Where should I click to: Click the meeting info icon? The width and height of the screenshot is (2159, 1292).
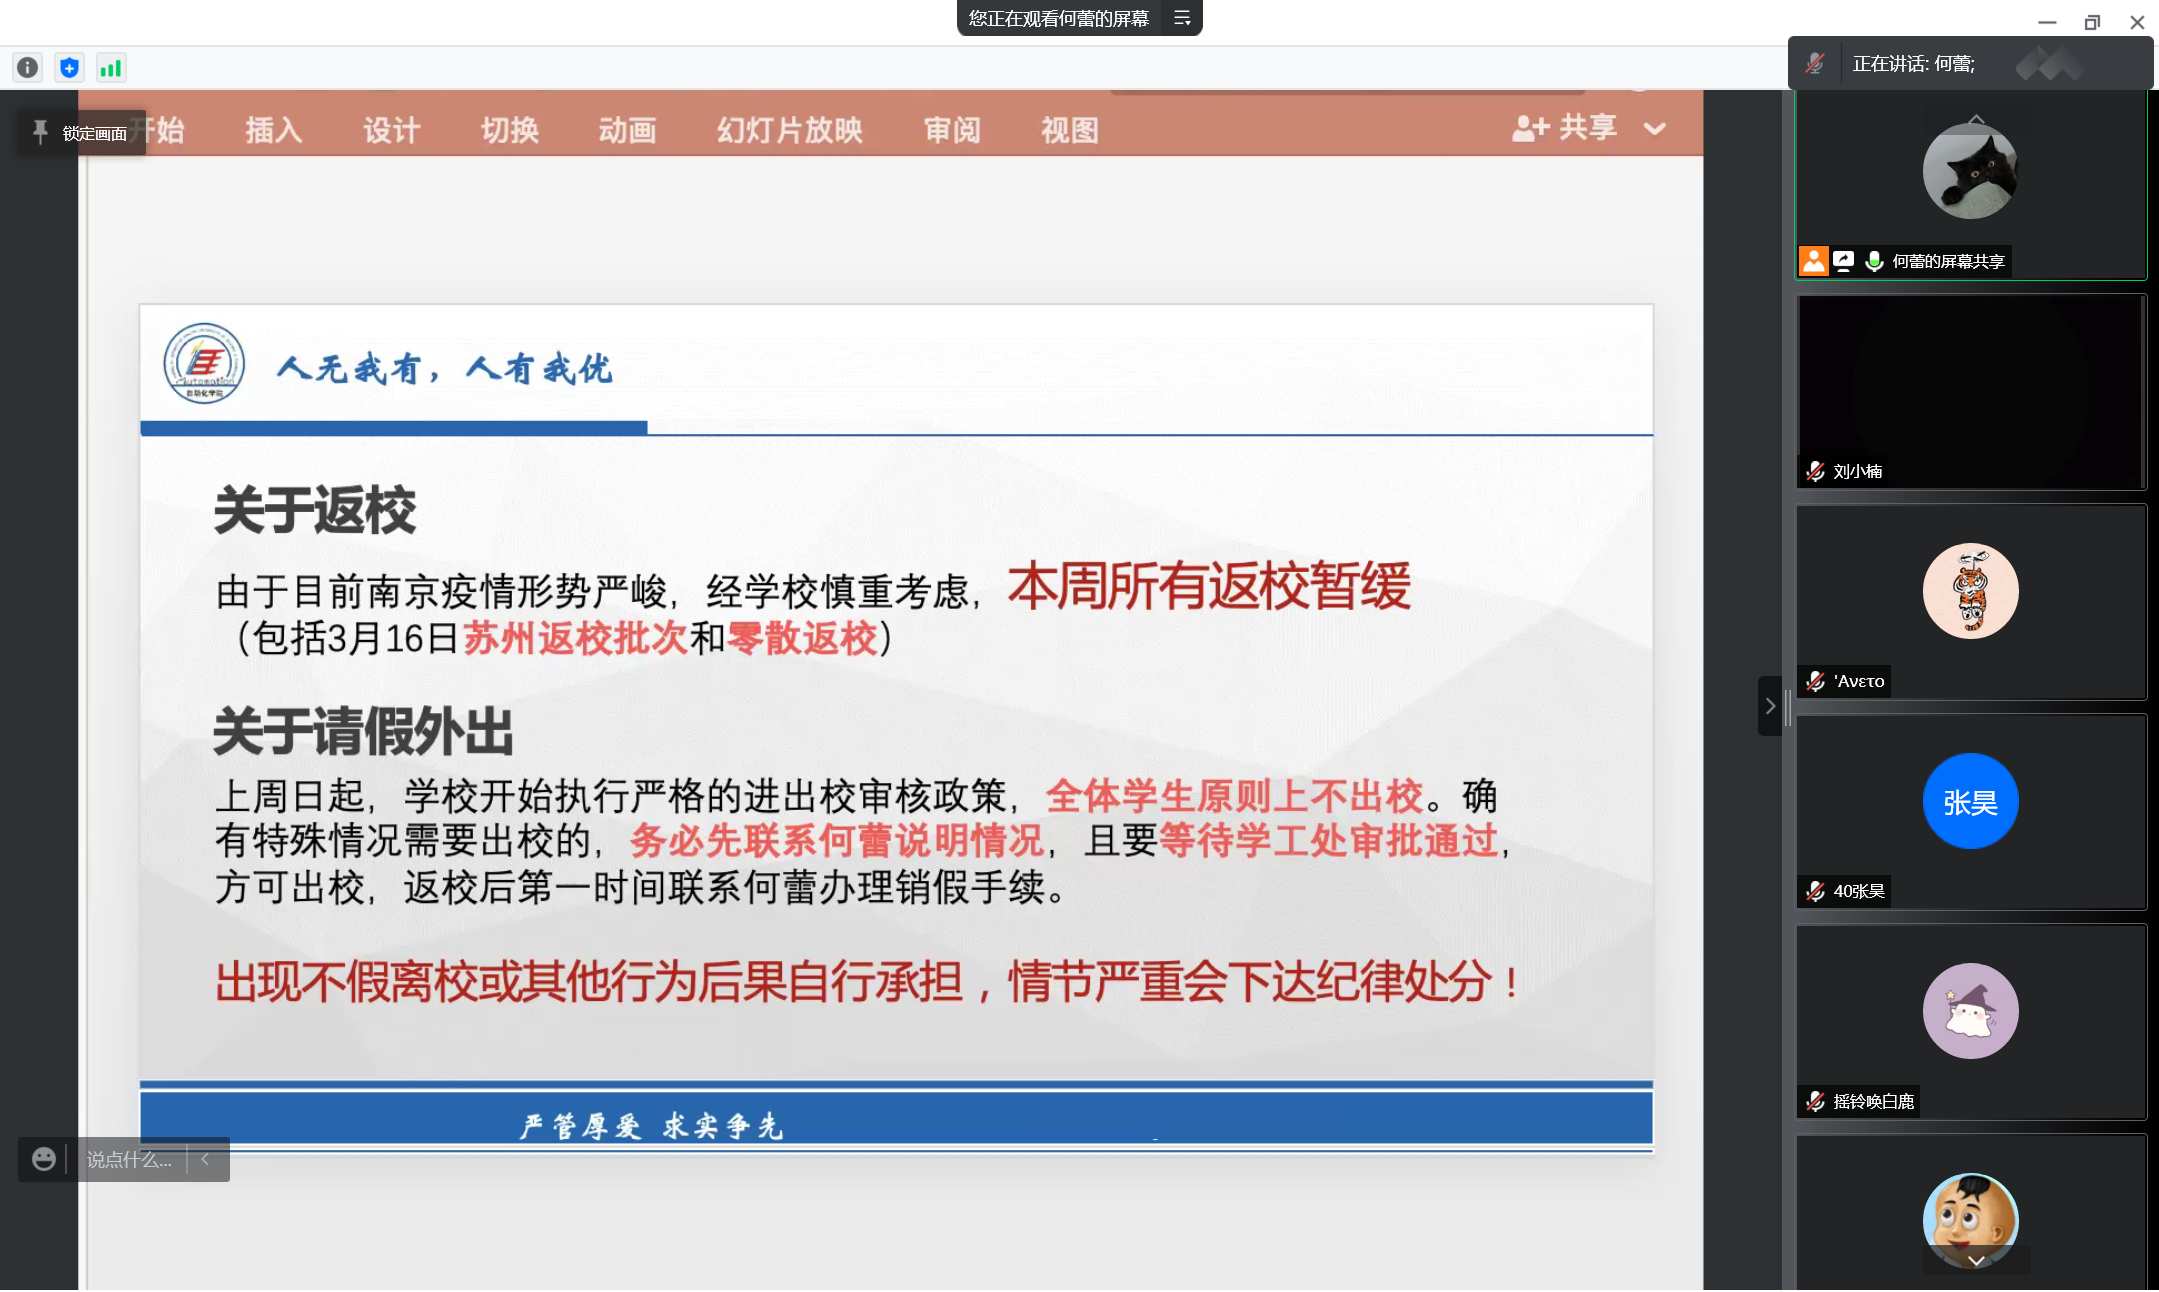[27, 68]
